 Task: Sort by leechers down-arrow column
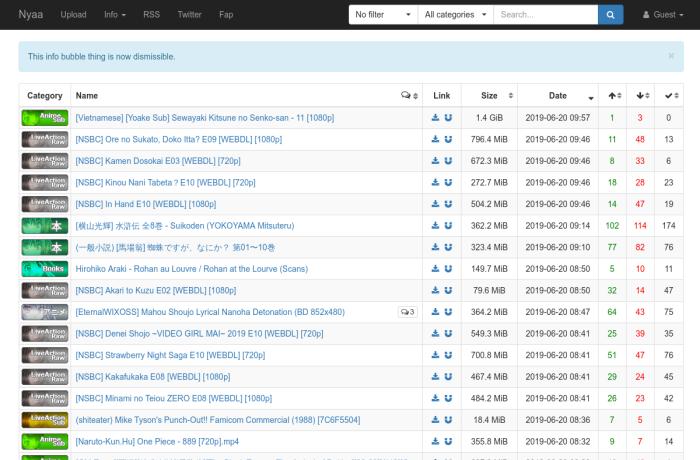(640, 96)
